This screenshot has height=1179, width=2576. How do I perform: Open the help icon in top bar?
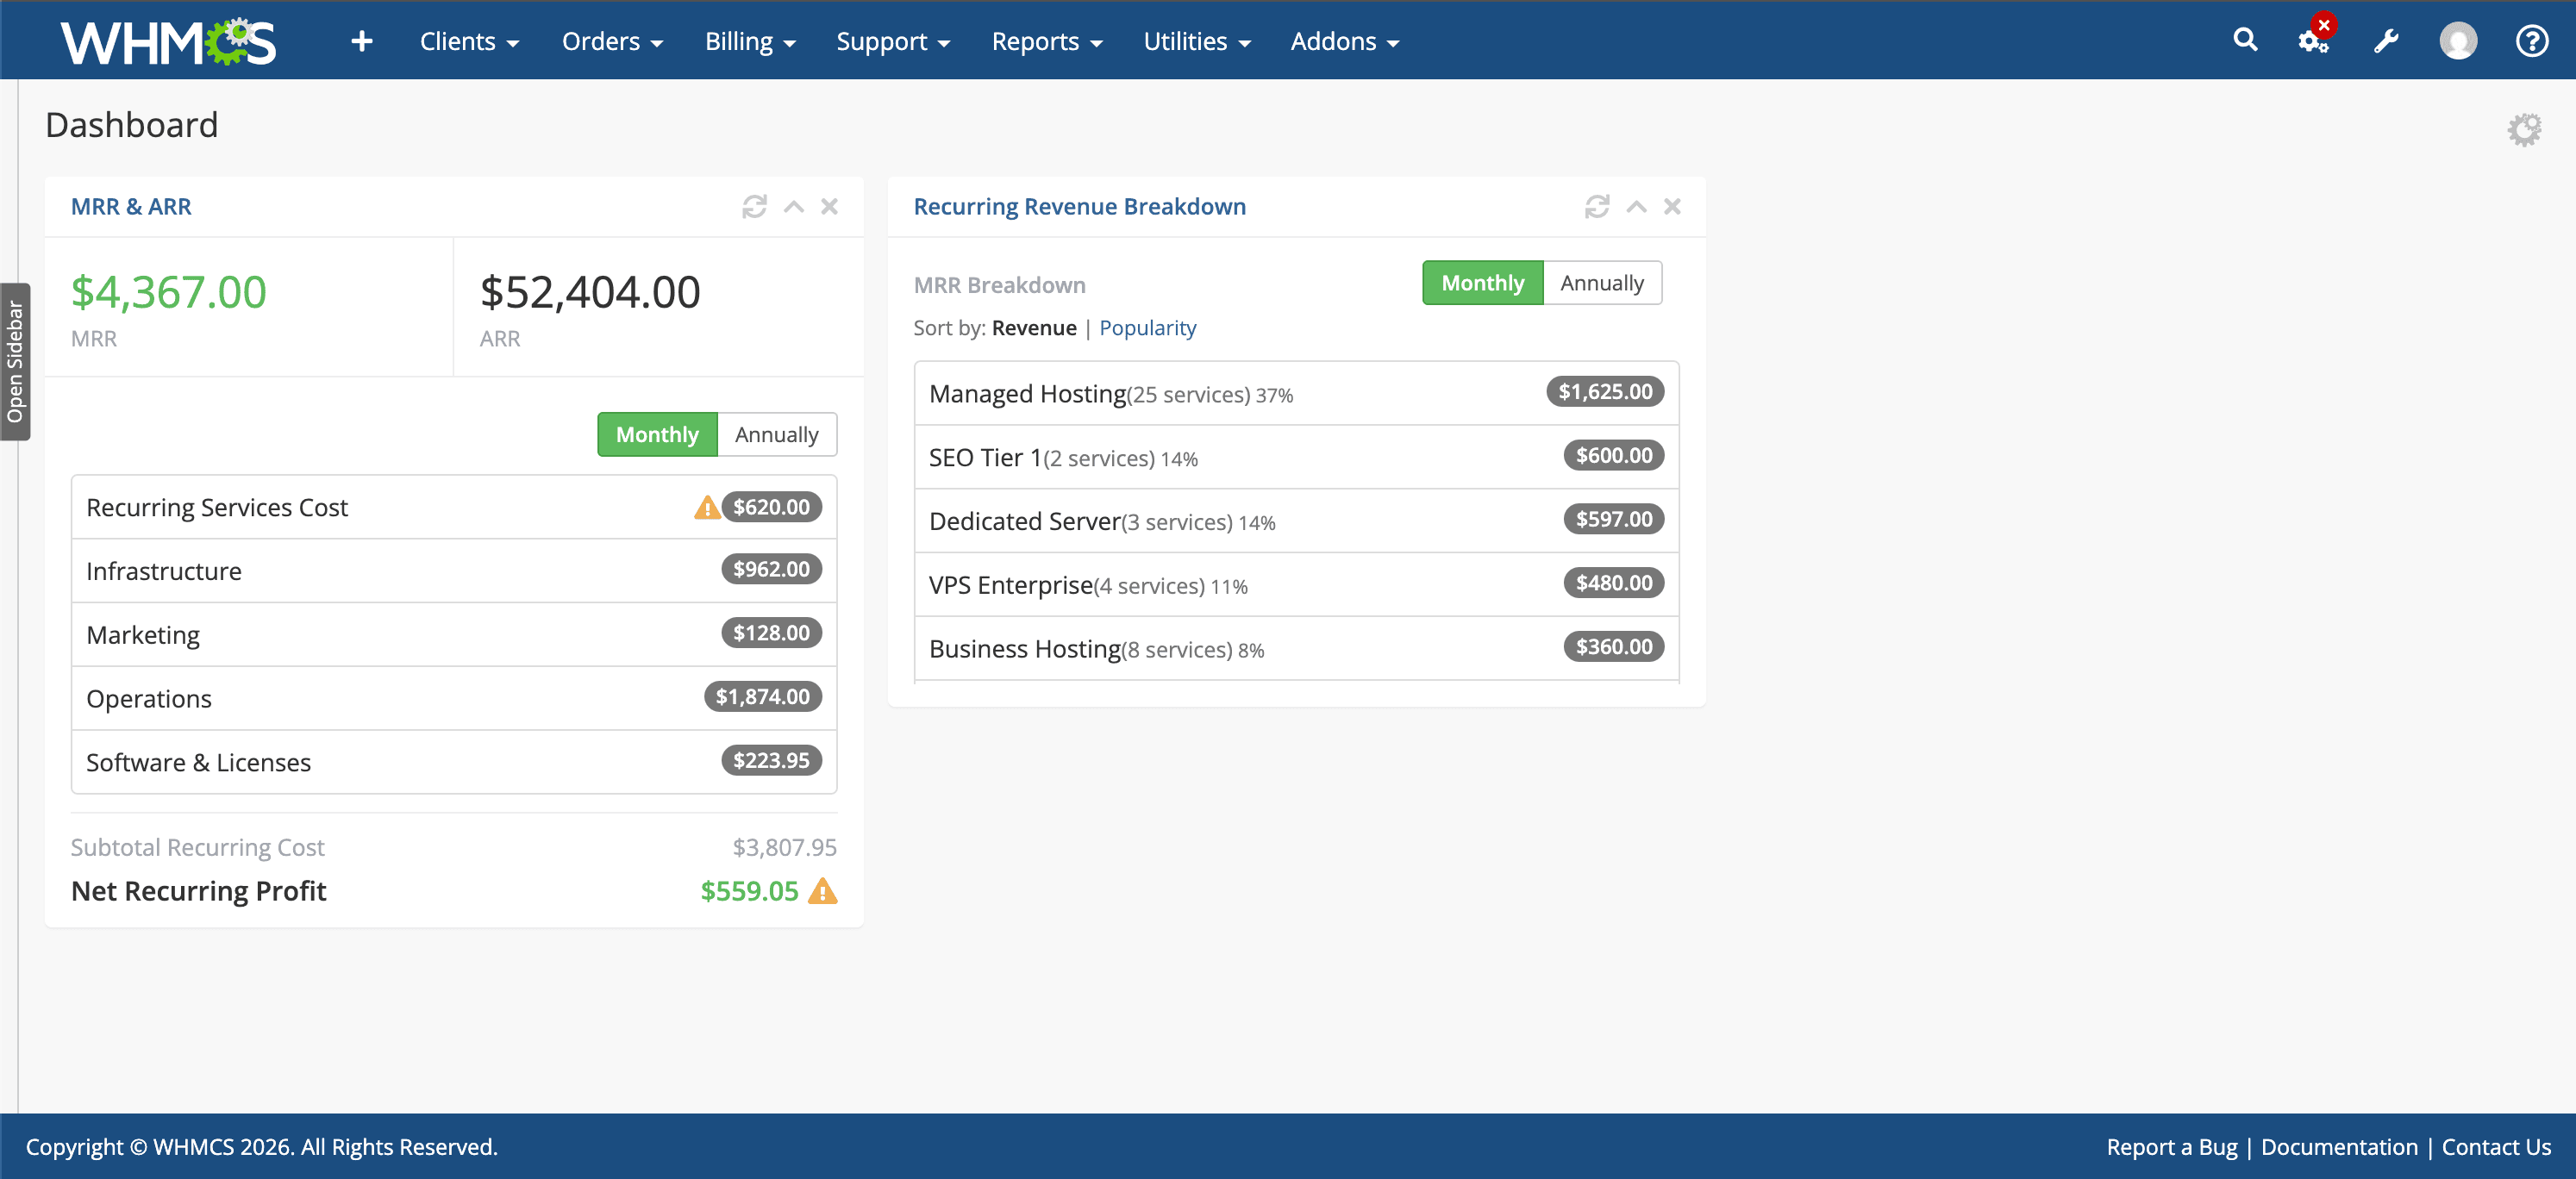[2532, 40]
